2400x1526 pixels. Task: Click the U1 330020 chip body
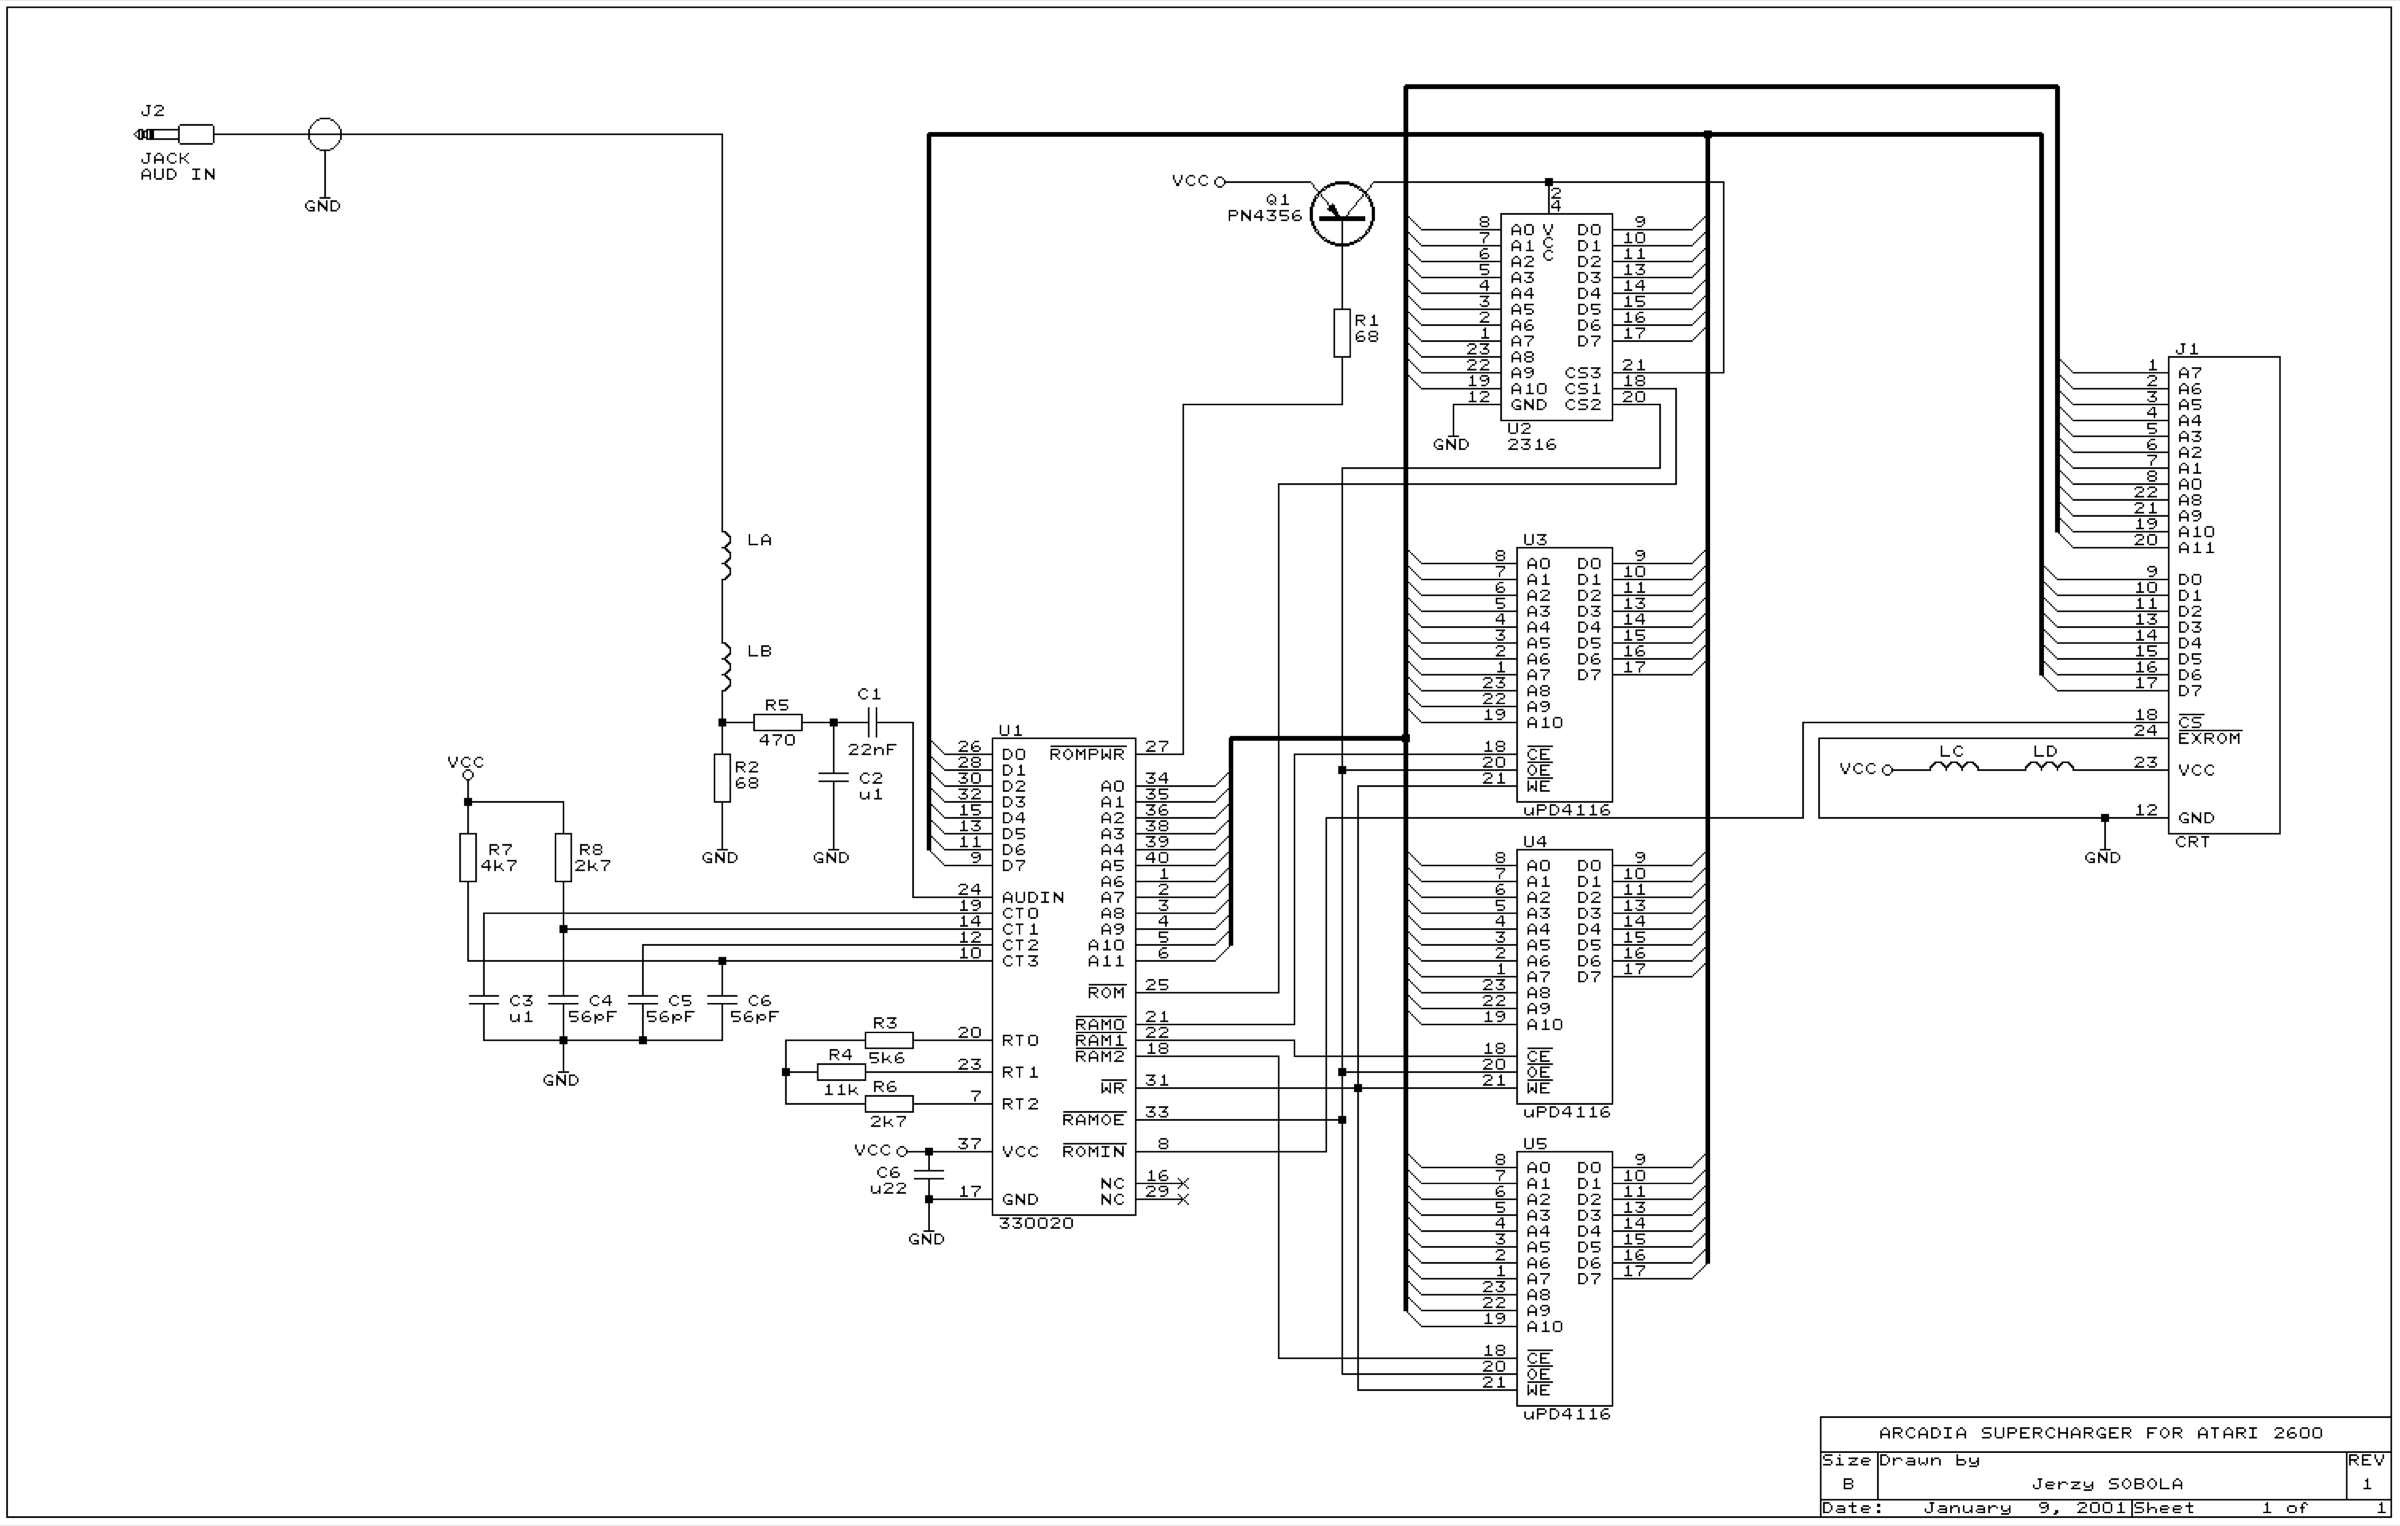pyautogui.click(x=1064, y=976)
